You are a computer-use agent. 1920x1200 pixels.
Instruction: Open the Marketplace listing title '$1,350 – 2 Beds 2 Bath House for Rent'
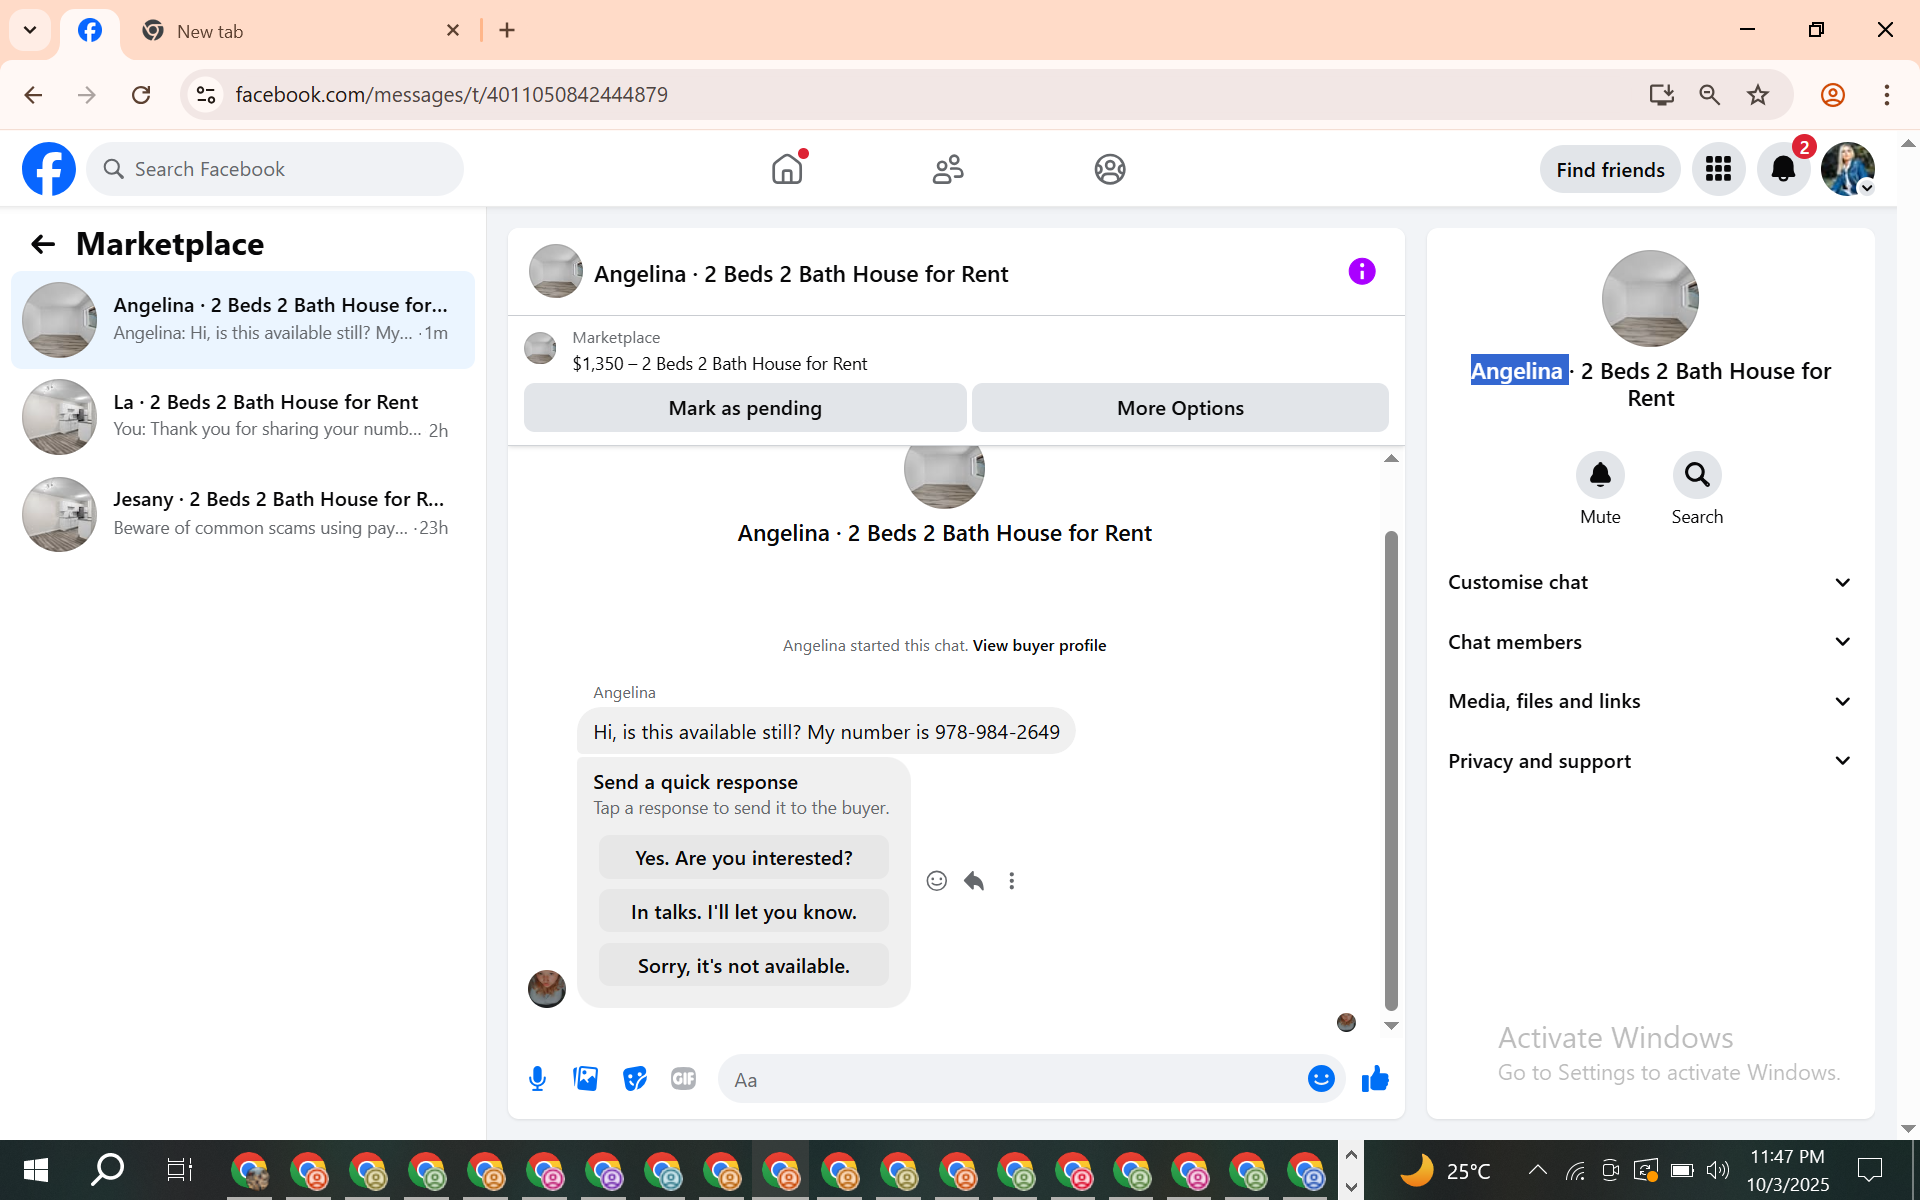[x=720, y=364]
